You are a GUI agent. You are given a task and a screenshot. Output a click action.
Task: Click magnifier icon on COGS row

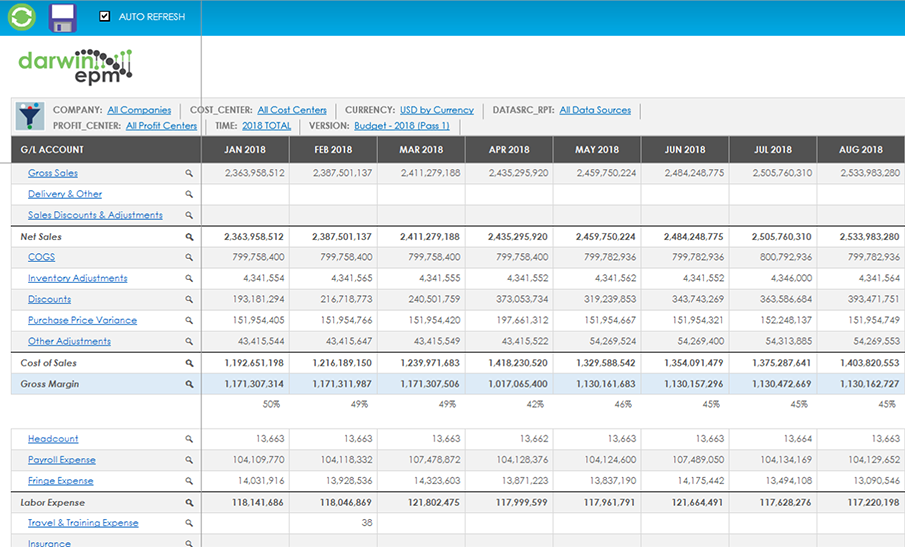[189, 257]
